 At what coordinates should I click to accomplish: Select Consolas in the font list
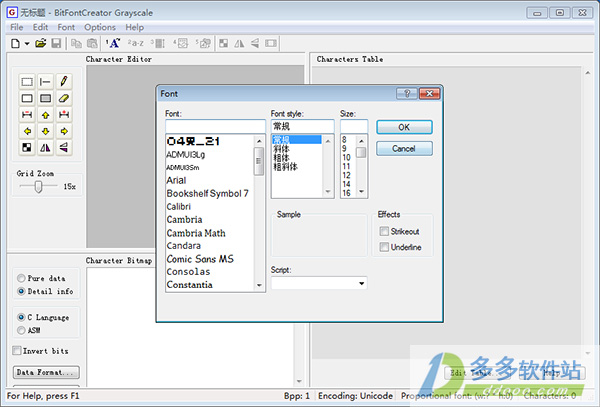pos(188,272)
